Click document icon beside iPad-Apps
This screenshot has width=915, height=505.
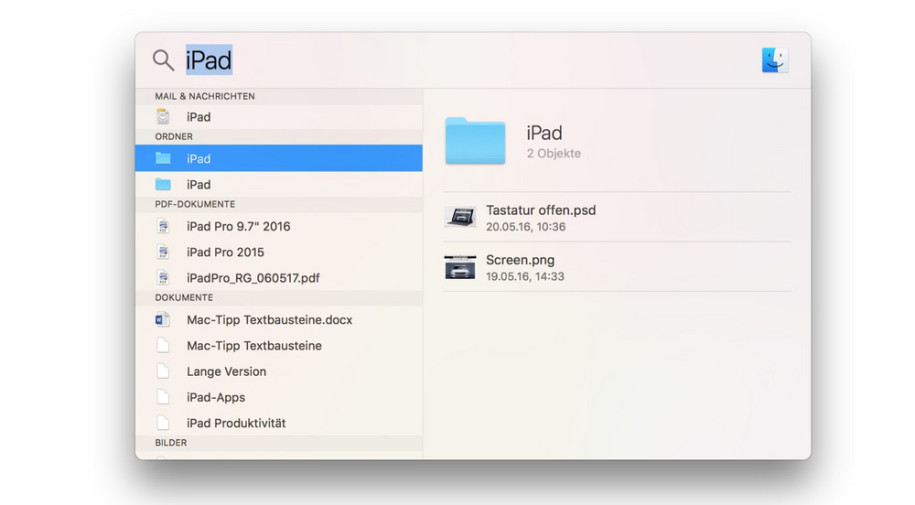(x=163, y=397)
